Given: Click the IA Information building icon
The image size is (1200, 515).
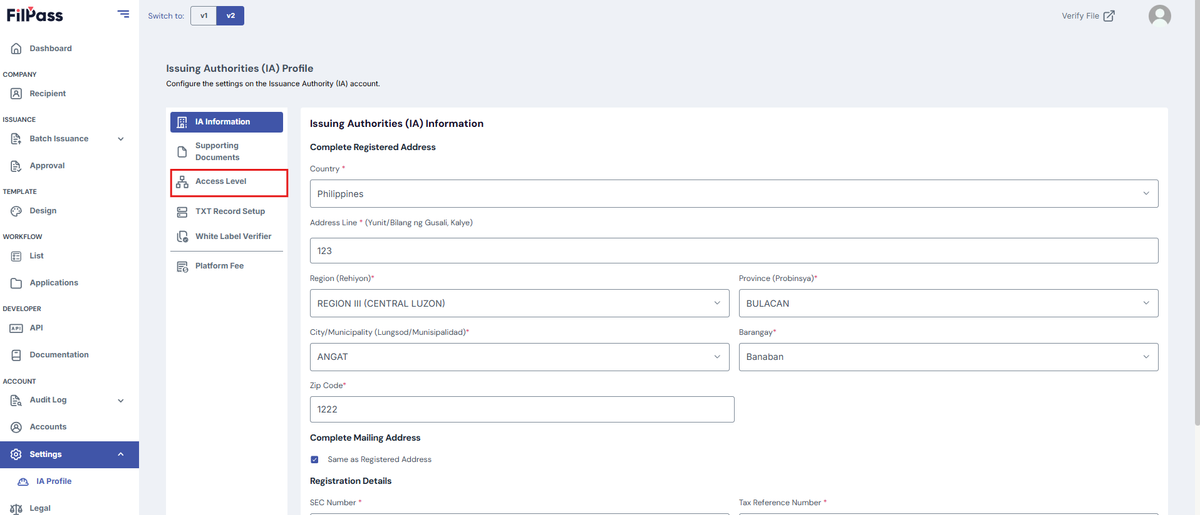Looking at the screenshot, I should pos(182,122).
